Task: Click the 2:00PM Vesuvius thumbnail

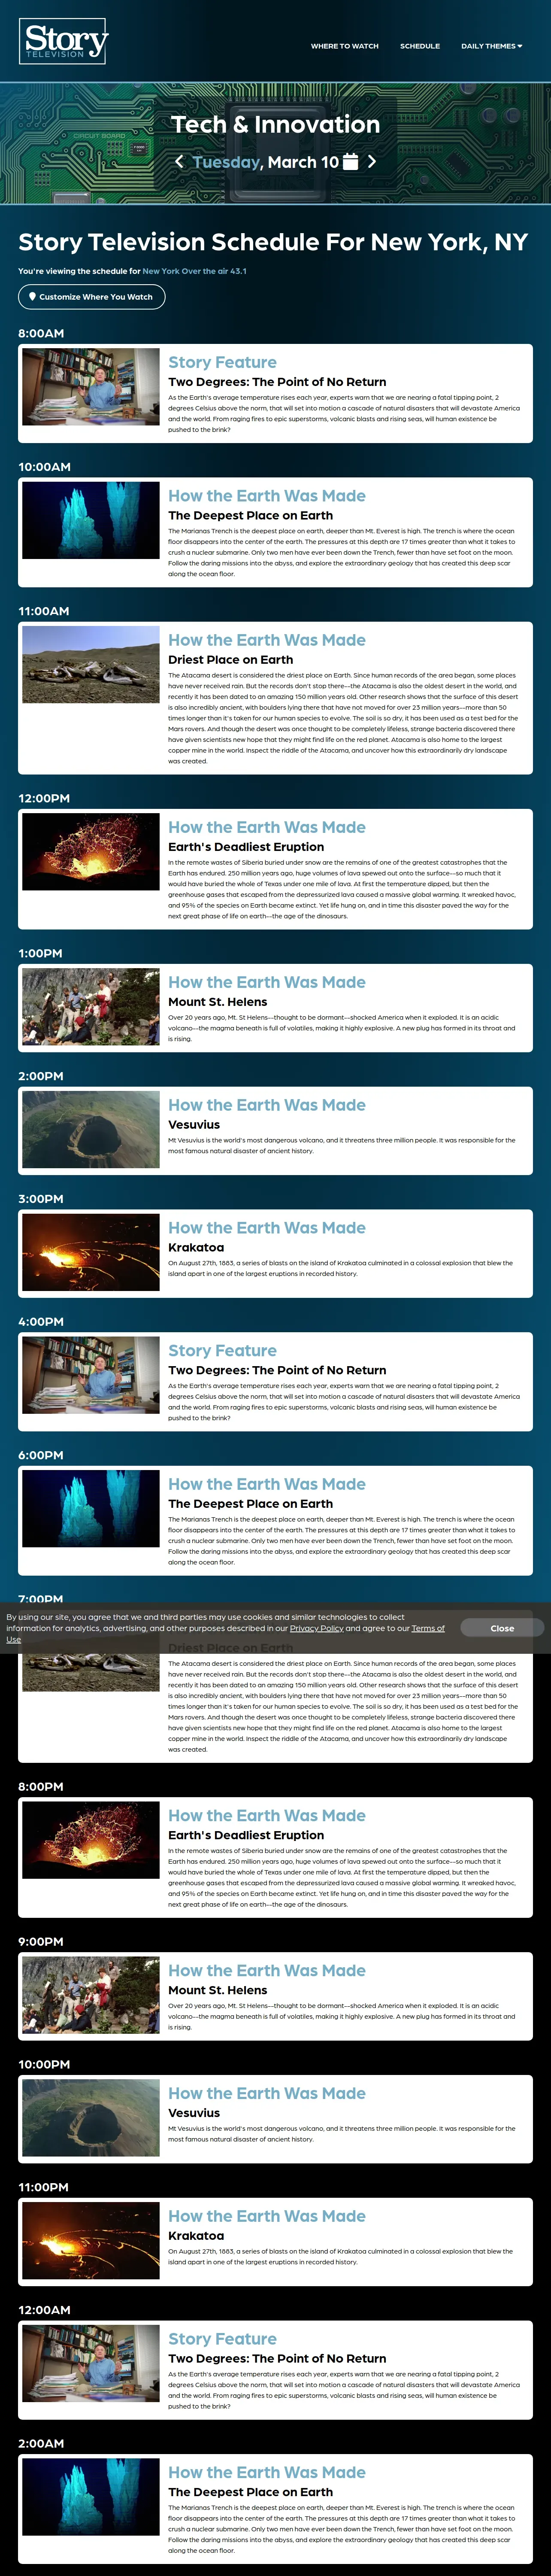Action: pyautogui.click(x=91, y=1129)
